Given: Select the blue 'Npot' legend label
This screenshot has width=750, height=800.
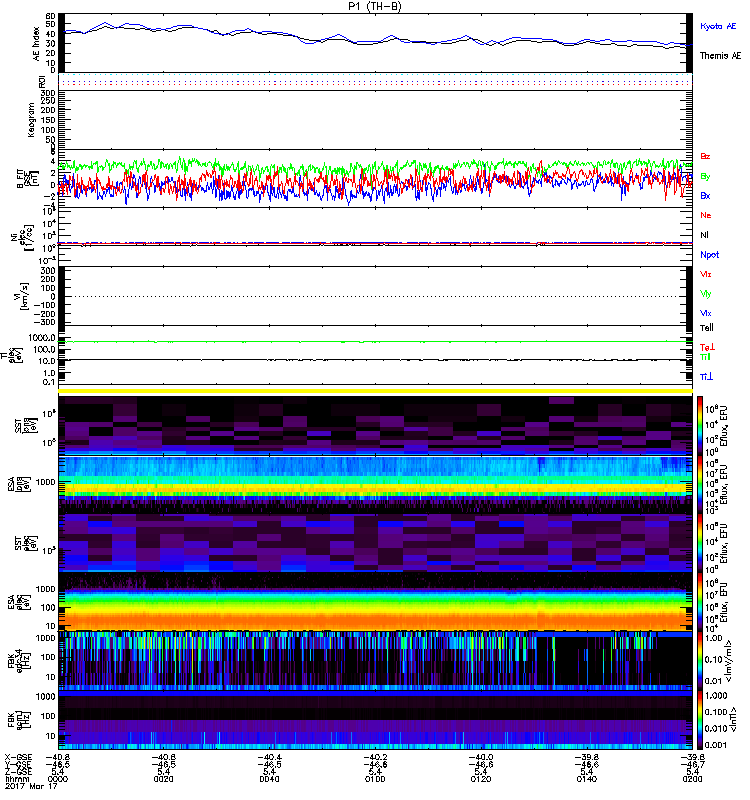Looking at the screenshot, I should click(x=709, y=255).
